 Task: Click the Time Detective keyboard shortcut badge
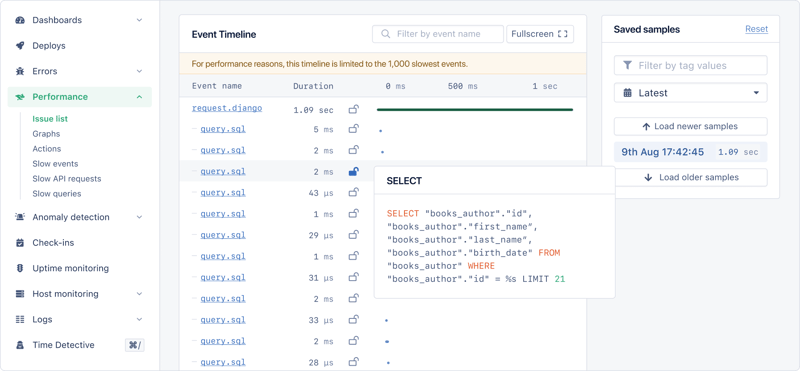[x=135, y=345]
